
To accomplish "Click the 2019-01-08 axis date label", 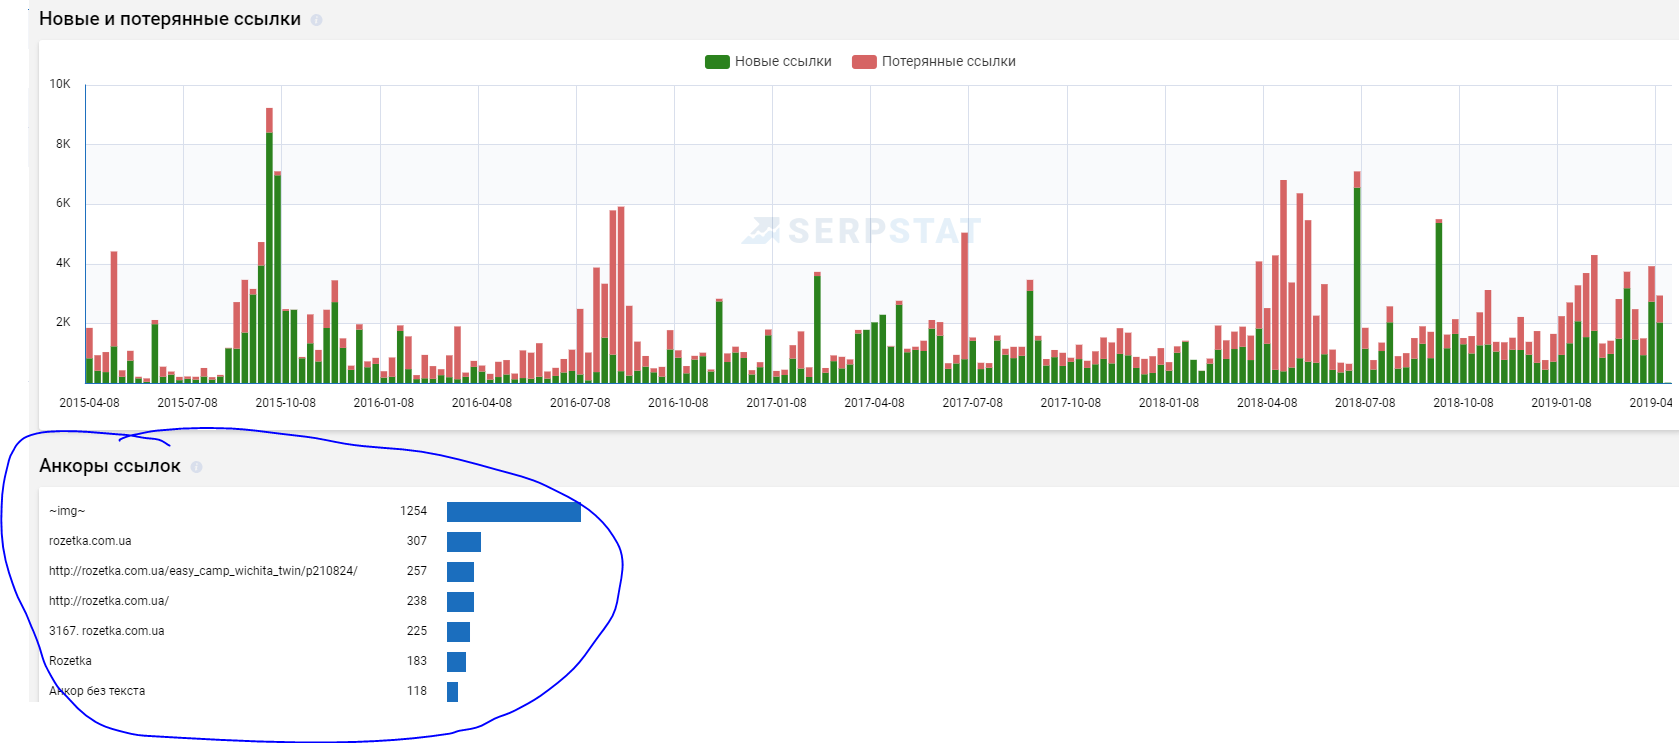I will tap(1561, 403).
